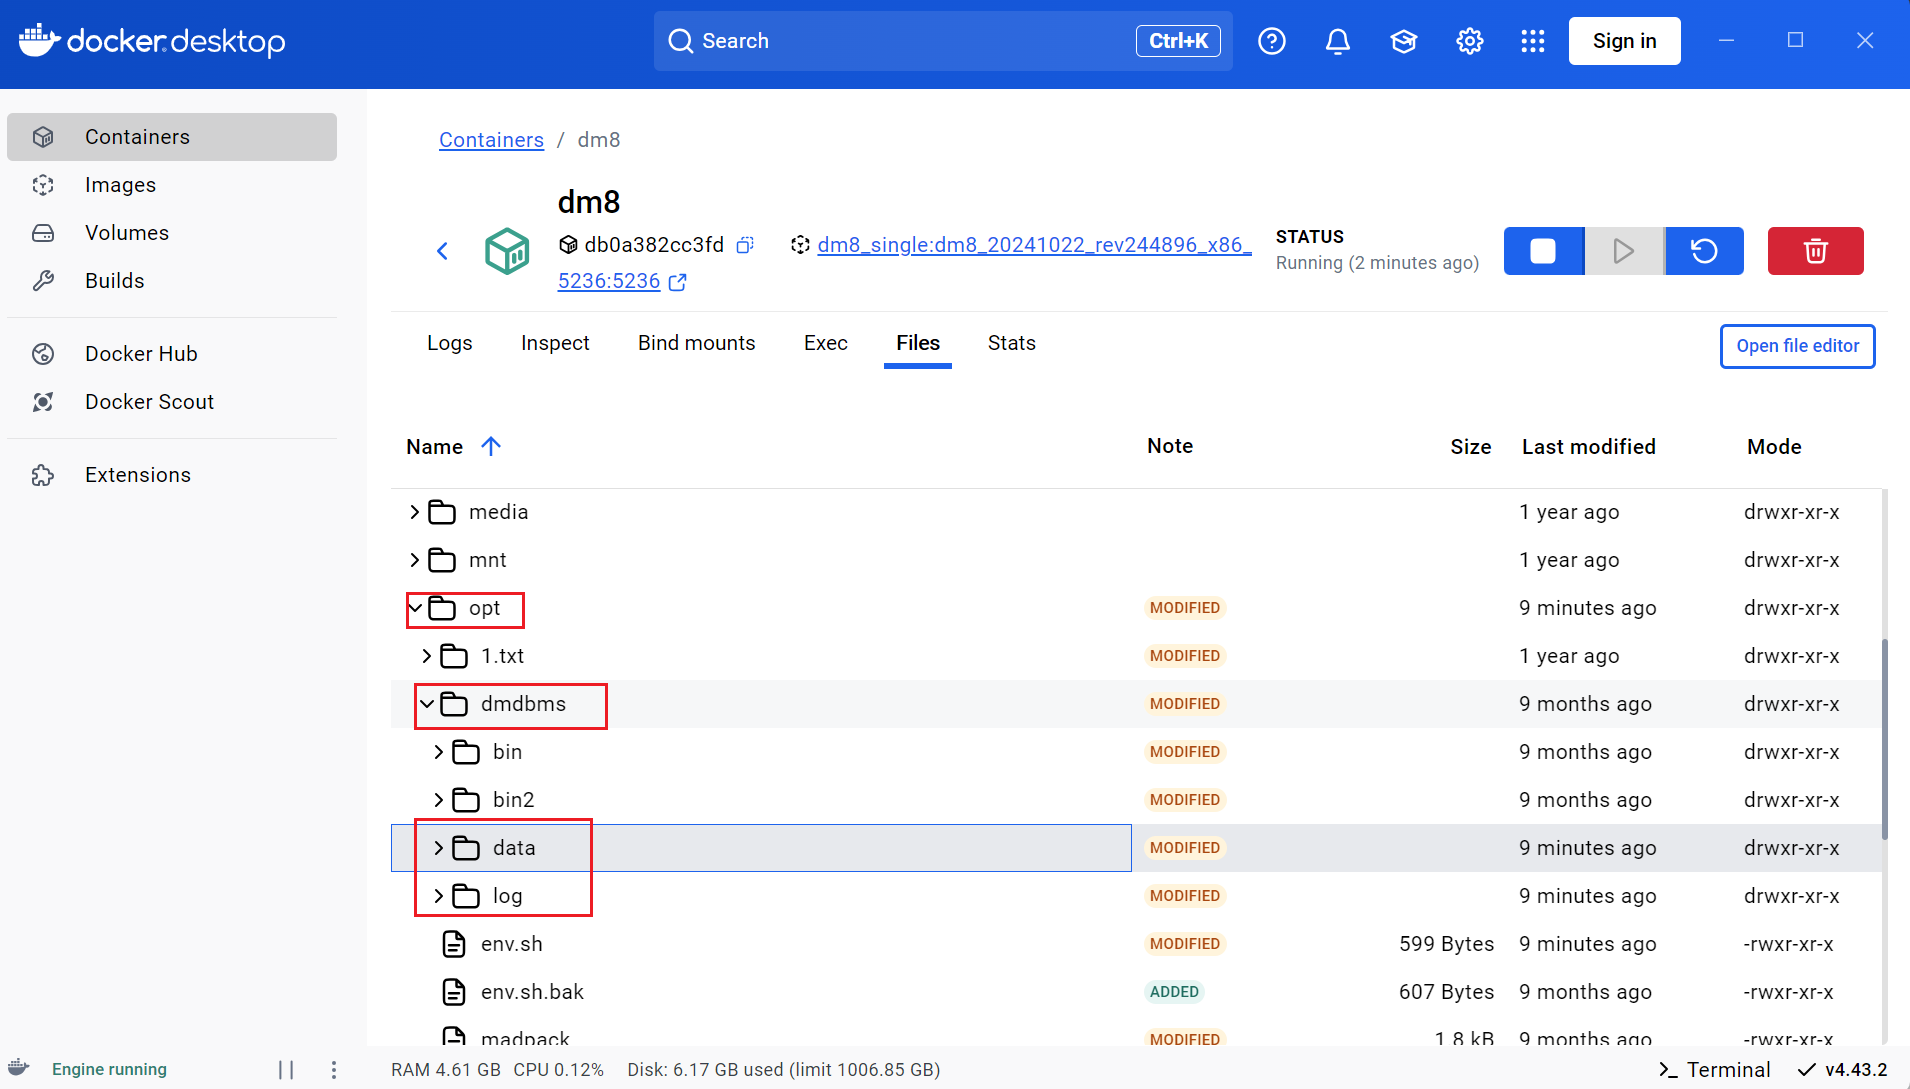Click the v4.43.2 version indicator
This screenshot has width=1910, height=1089.
(x=1843, y=1070)
